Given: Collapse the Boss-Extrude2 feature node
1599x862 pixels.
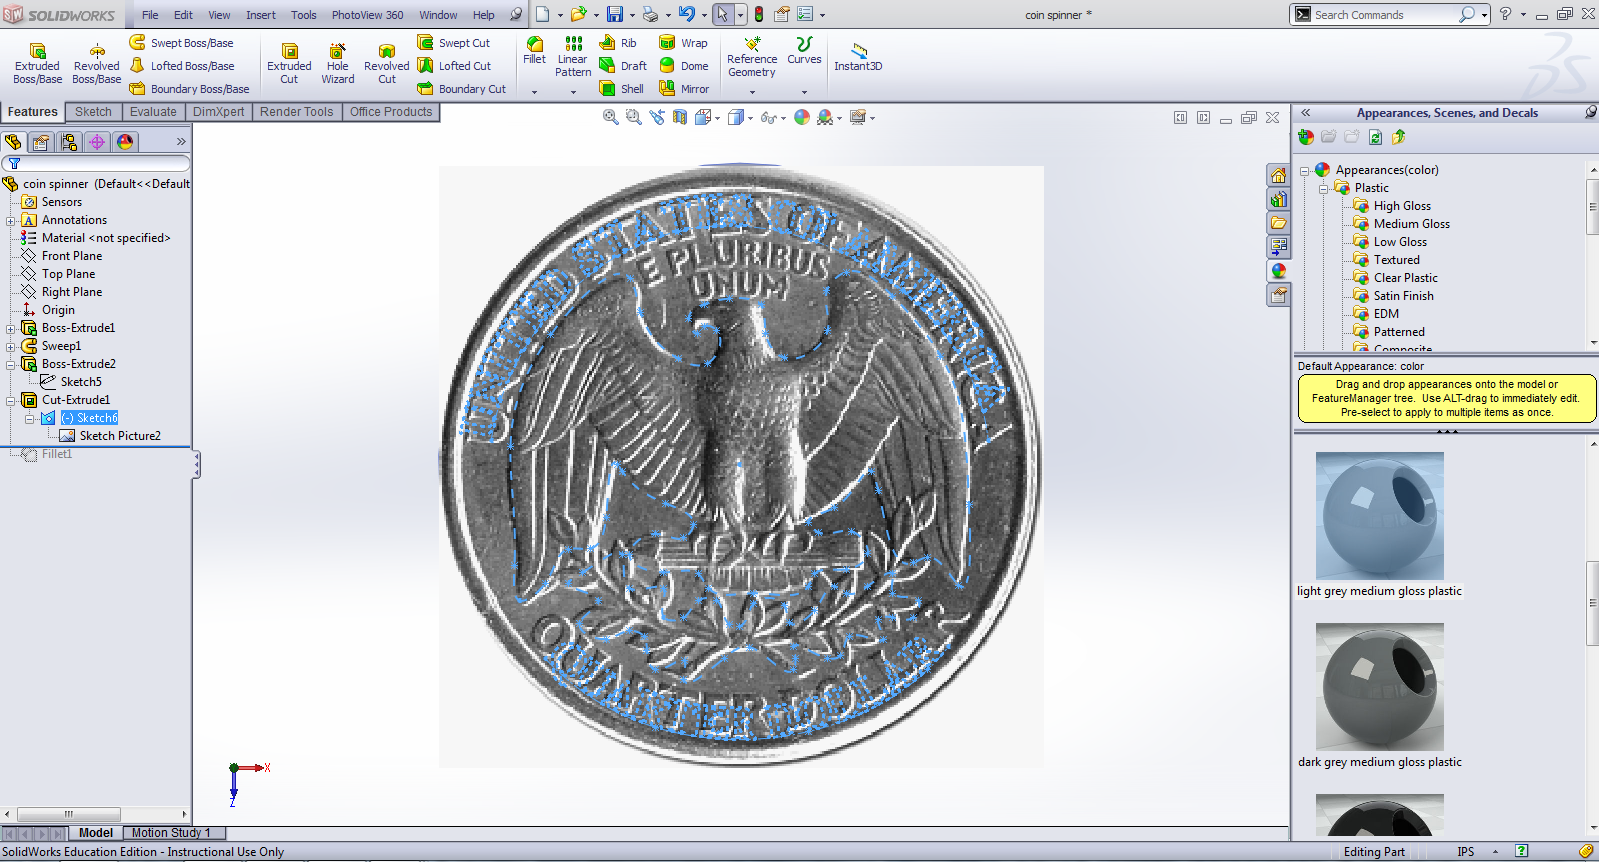Looking at the screenshot, I should [10, 364].
